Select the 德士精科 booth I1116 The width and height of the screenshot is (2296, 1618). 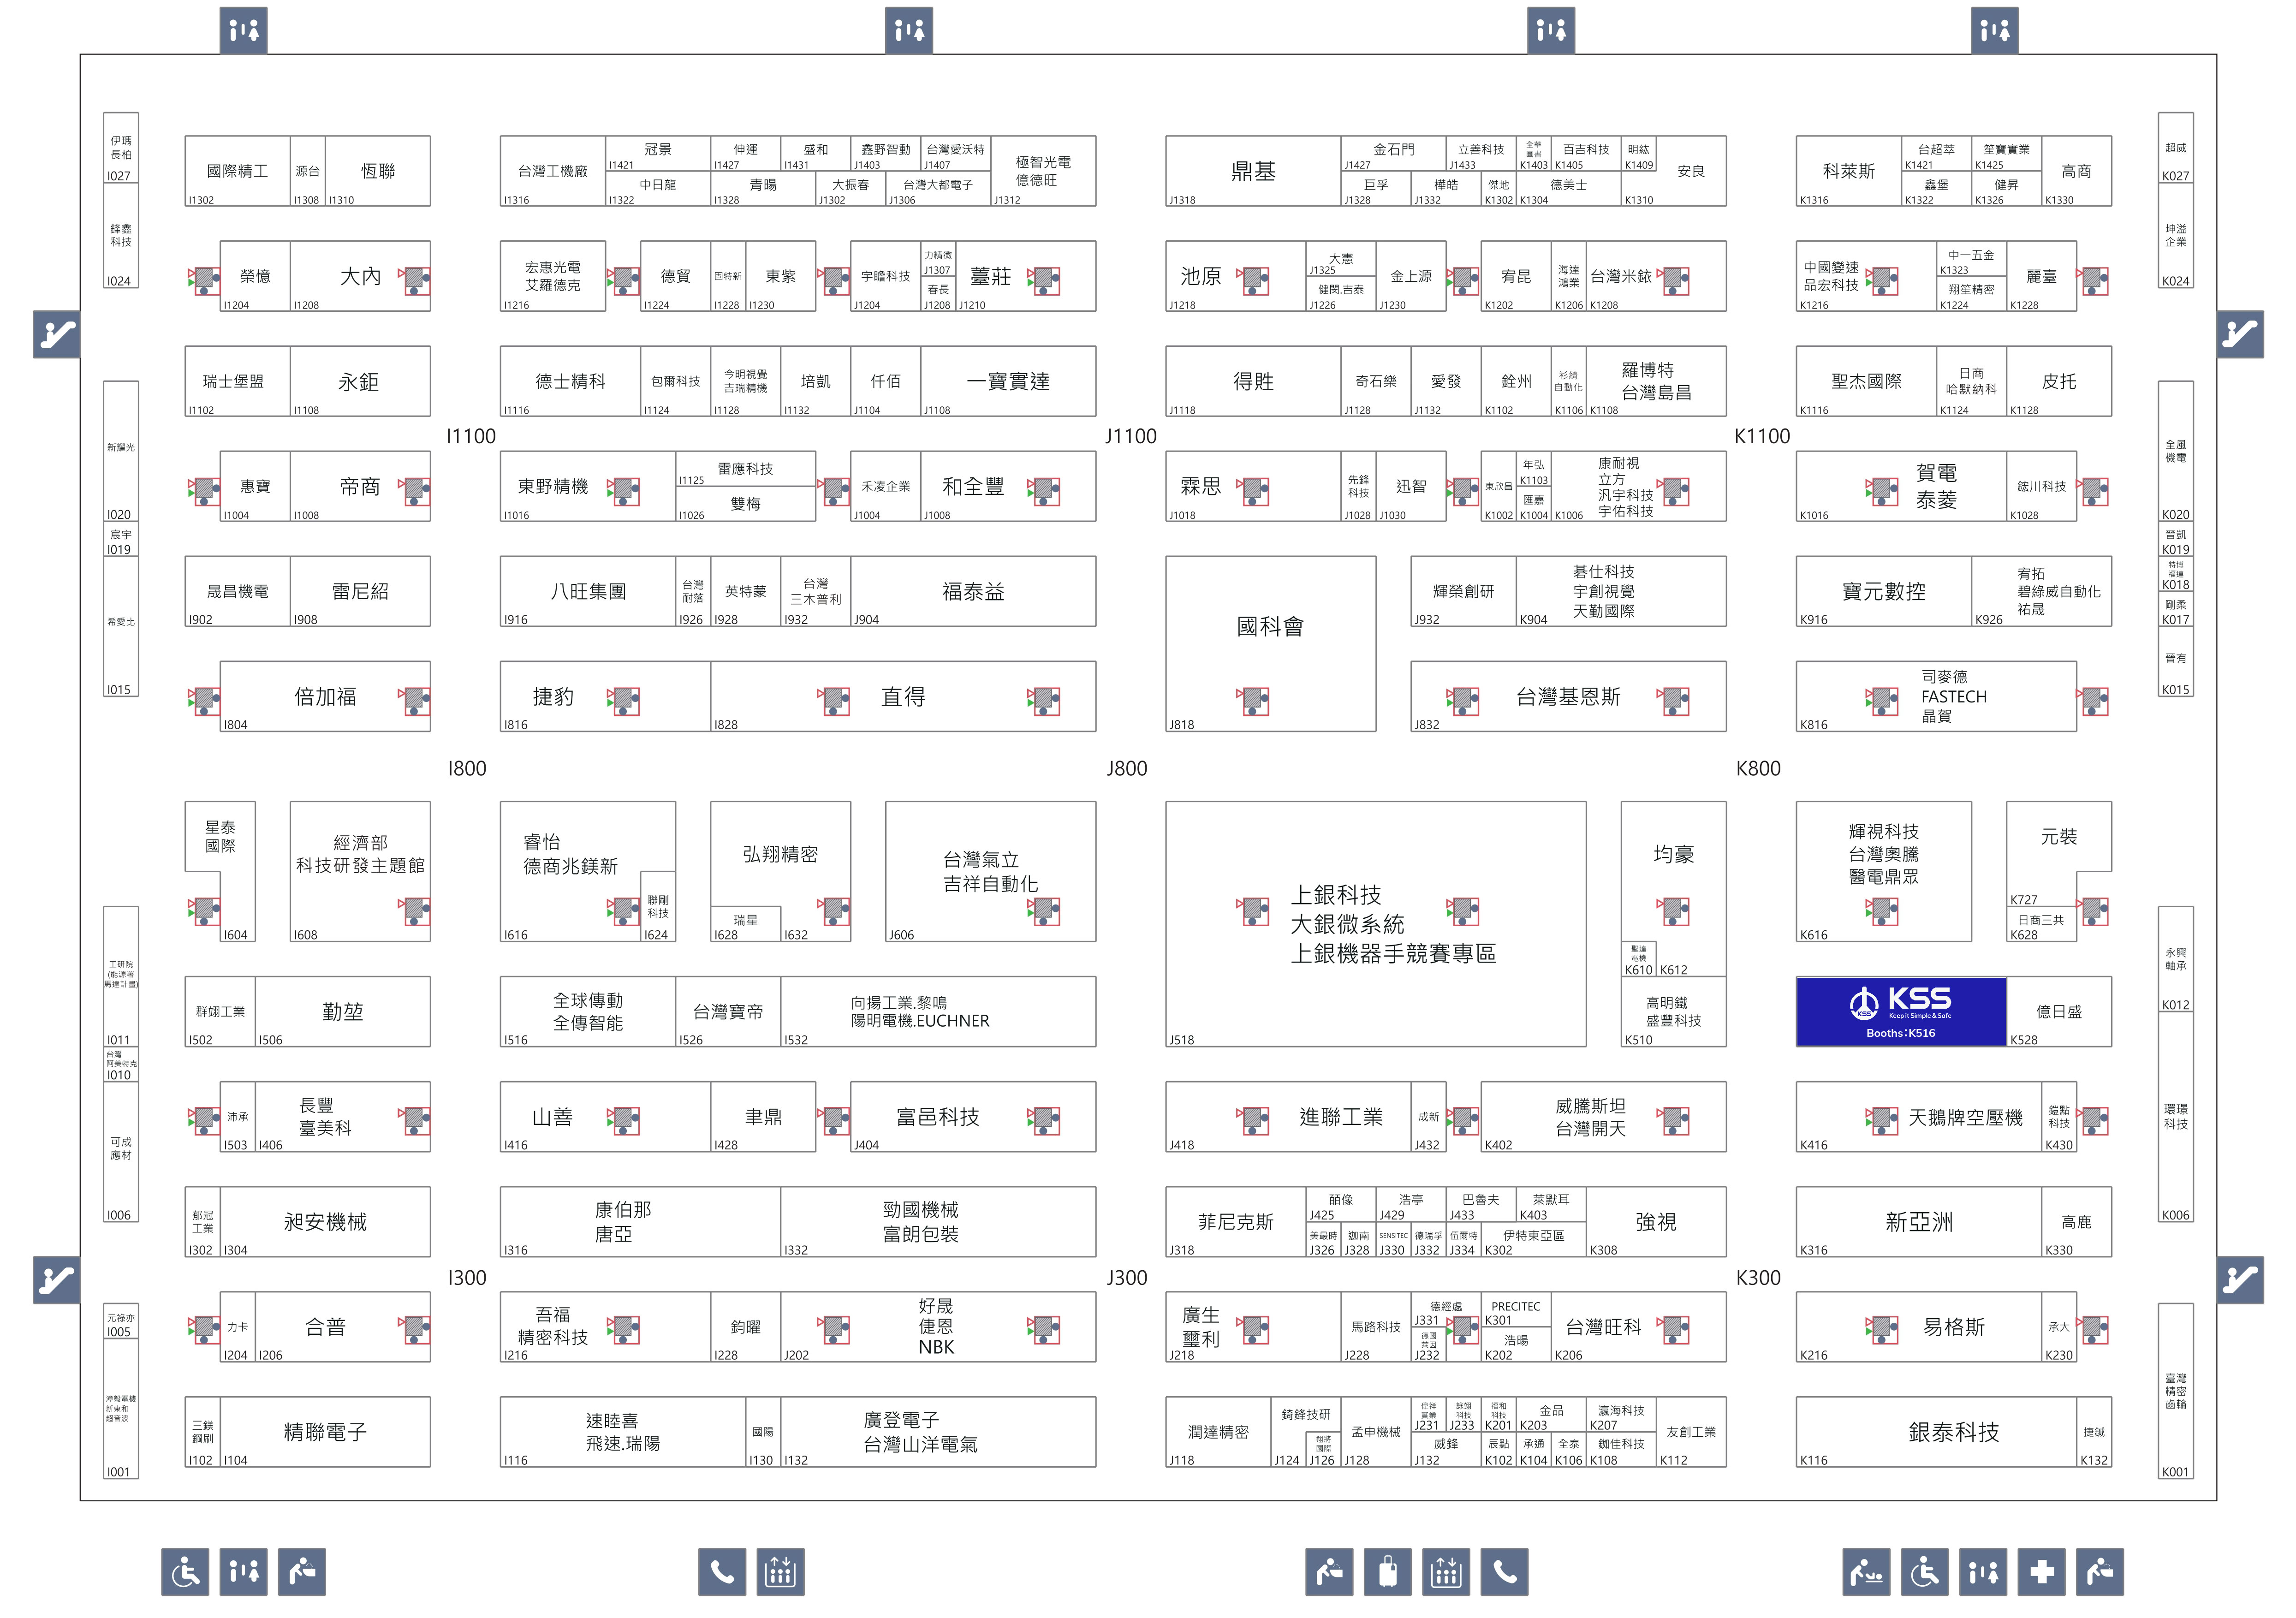click(570, 381)
